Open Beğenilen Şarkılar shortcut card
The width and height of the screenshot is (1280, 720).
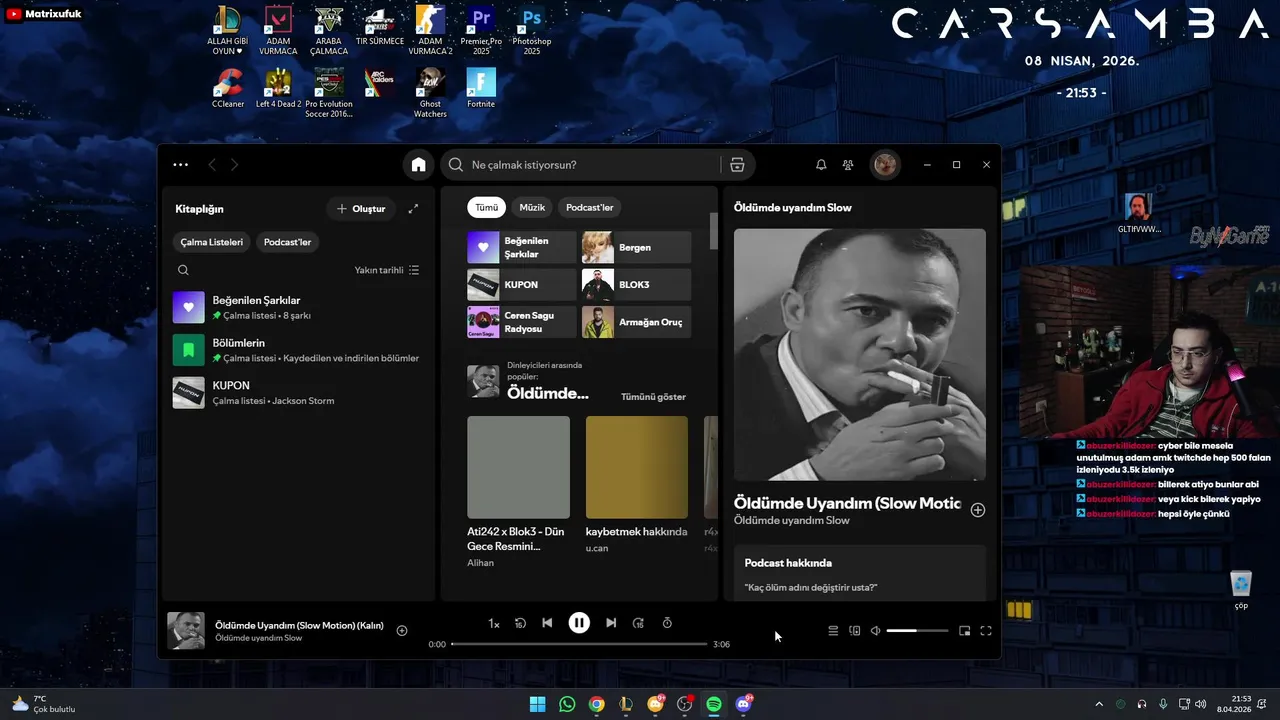click(x=522, y=247)
